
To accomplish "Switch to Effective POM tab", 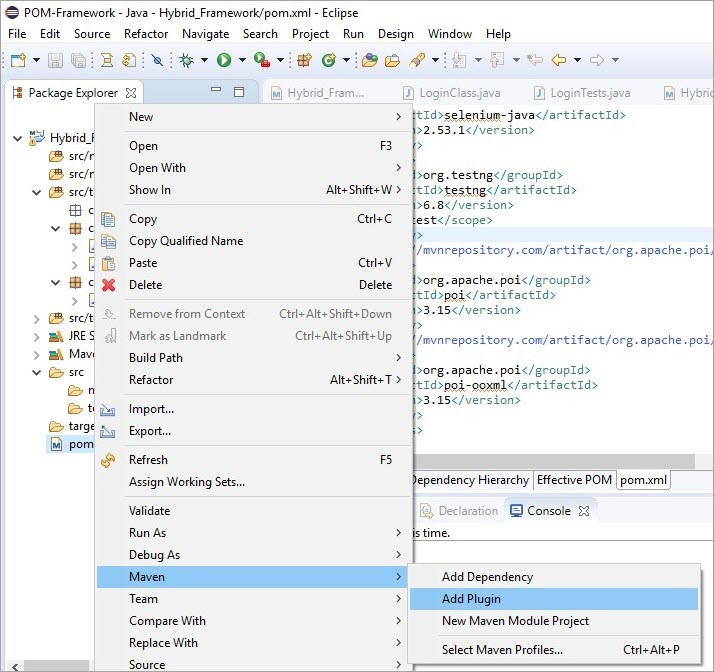I will pos(574,480).
